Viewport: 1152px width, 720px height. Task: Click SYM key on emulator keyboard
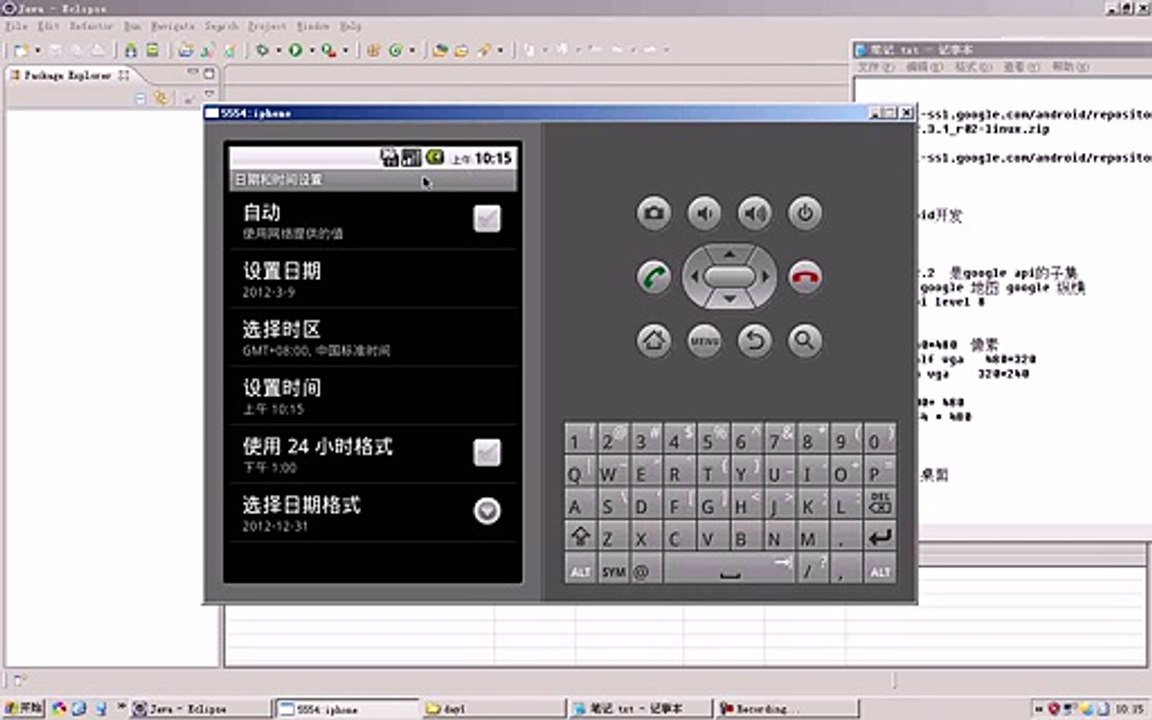click(x=613, y=570)
